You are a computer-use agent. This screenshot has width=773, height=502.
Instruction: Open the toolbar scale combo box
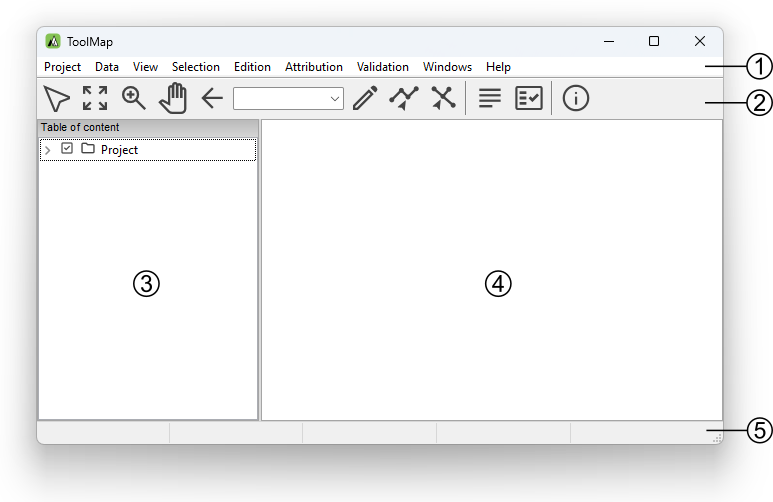tap(288, 99)
